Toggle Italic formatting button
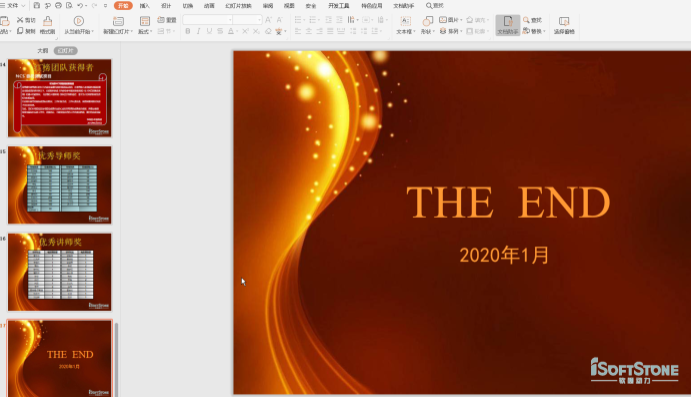 coord(198,31)
